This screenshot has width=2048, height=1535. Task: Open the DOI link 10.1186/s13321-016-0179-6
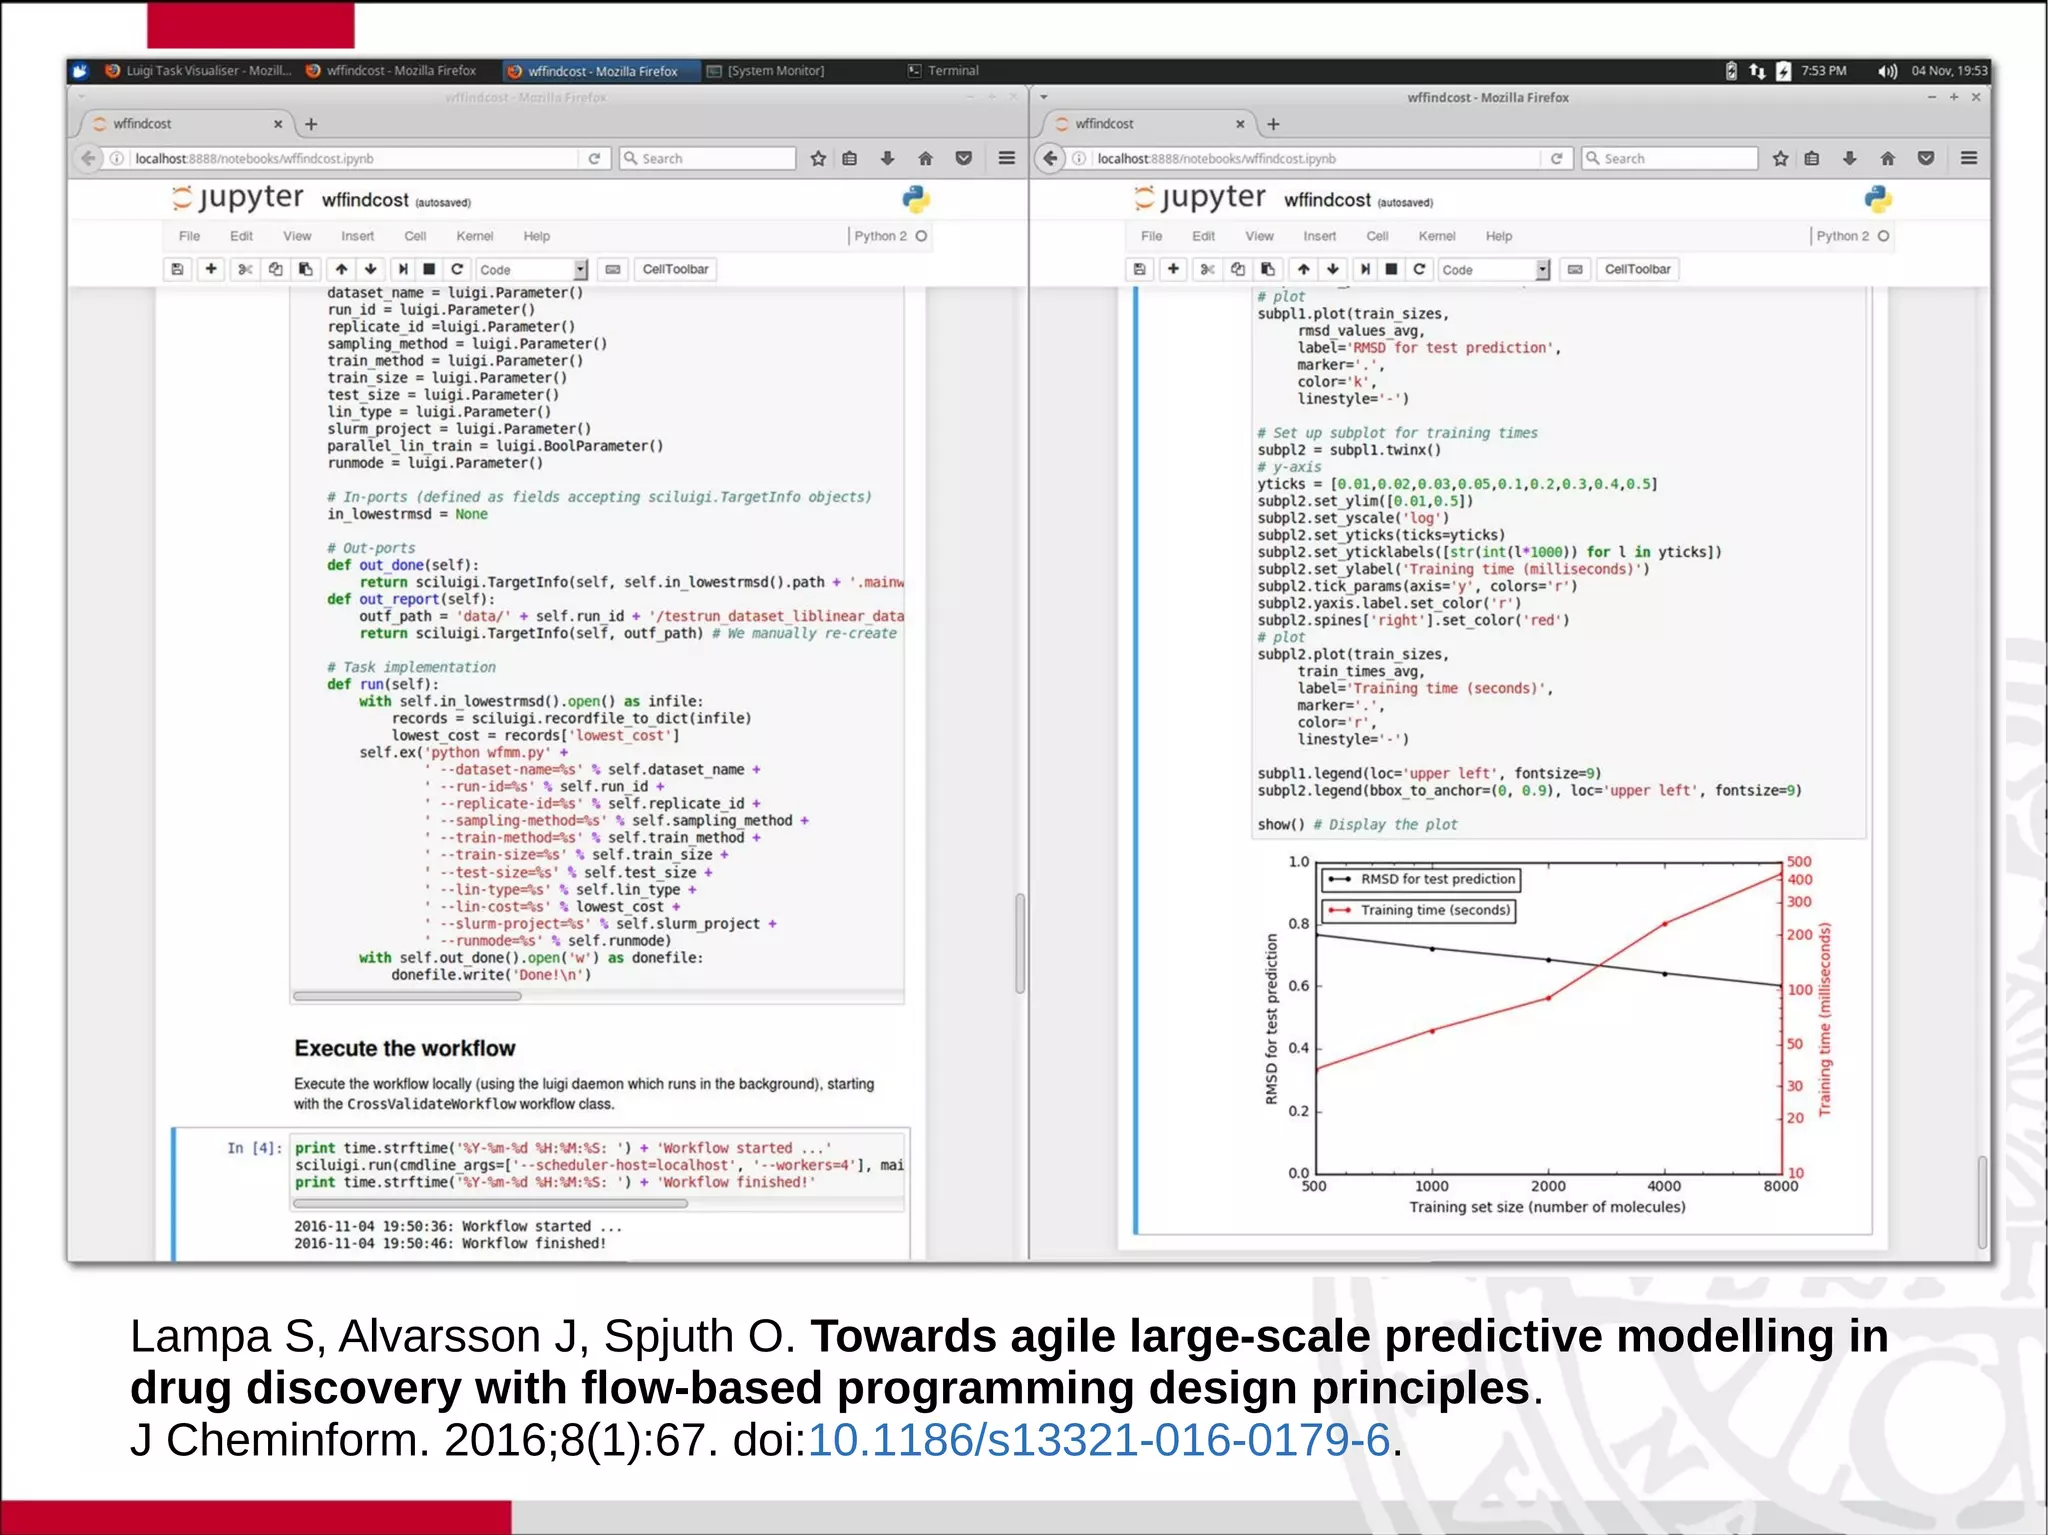[x=1098, y=1440]
